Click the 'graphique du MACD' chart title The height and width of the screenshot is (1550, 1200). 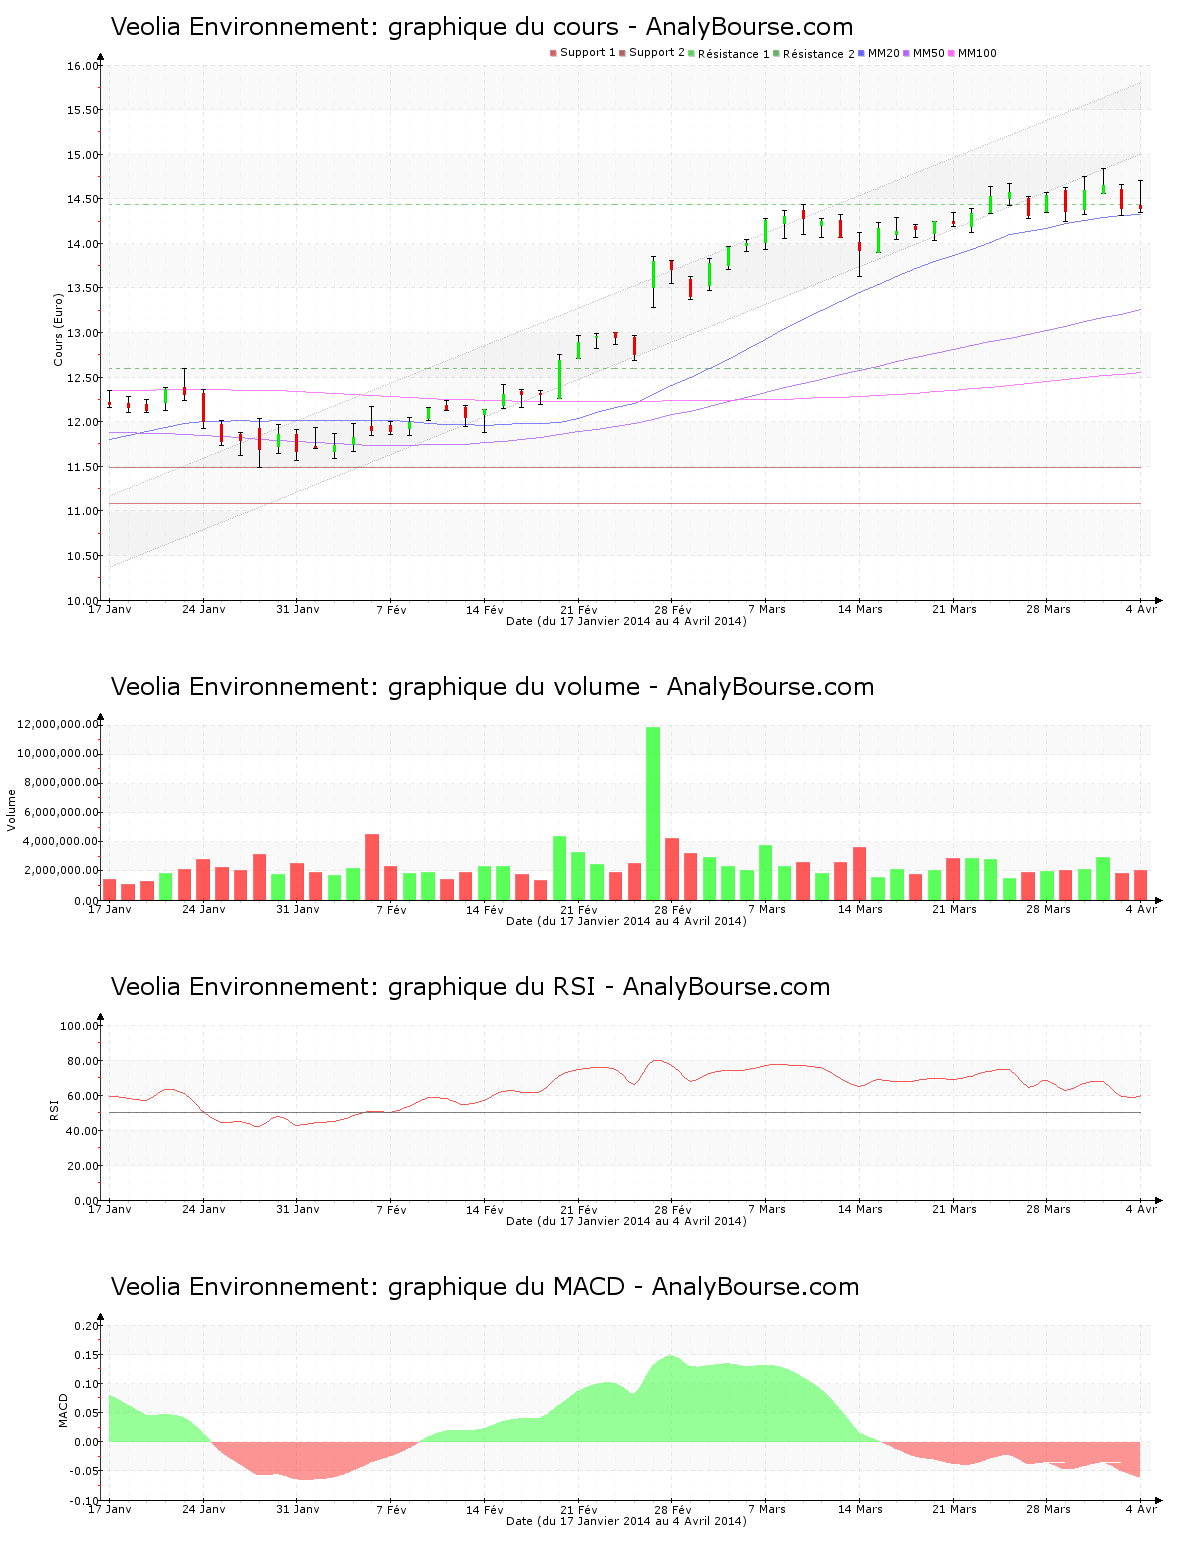click(x=485, y=1287)
